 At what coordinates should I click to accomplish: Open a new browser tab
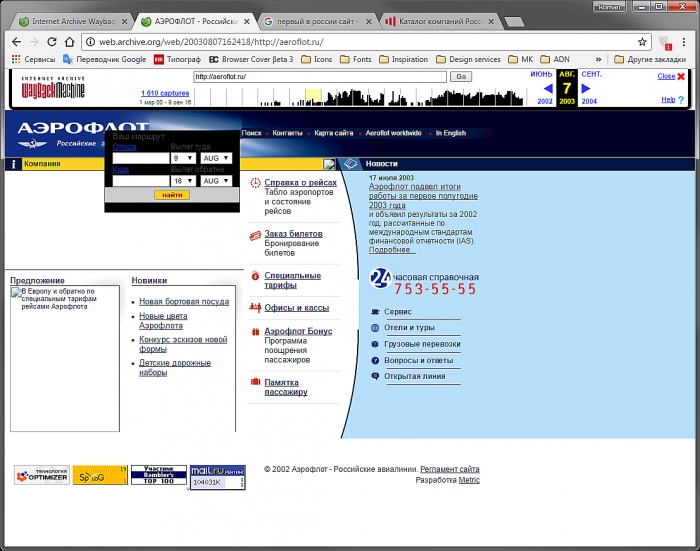[514, 22]
